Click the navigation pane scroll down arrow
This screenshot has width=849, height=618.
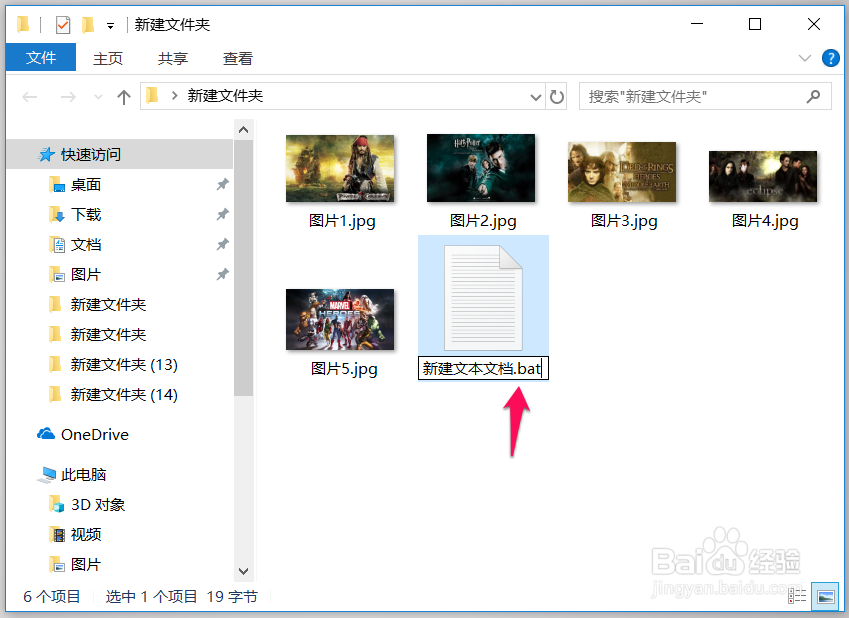coord(243,571)
